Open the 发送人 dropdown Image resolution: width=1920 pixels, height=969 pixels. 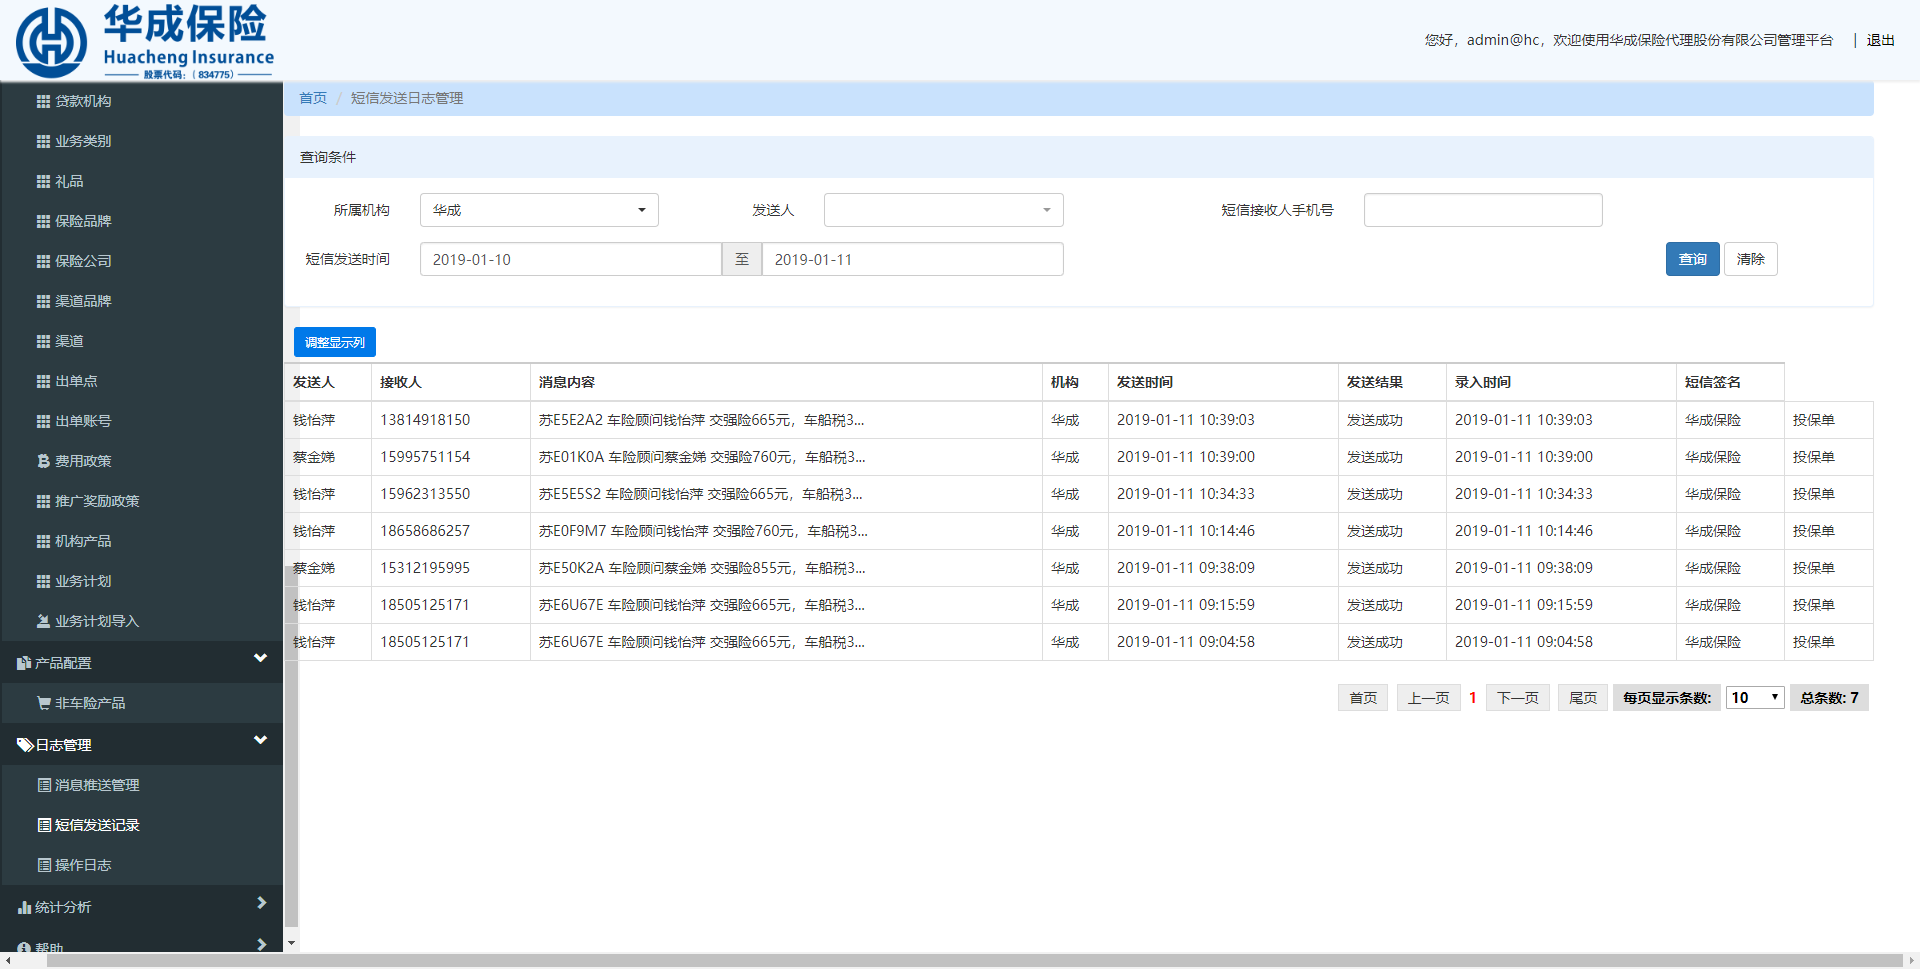click(x=942, y=210)
